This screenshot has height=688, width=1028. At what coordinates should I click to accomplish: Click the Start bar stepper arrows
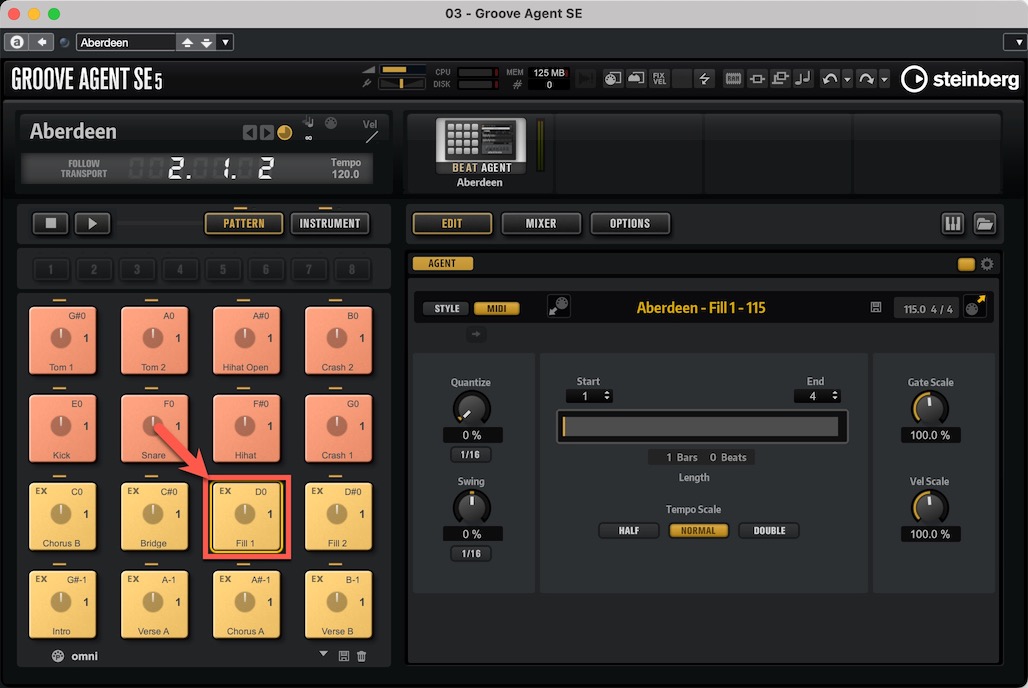pos(607,396)
